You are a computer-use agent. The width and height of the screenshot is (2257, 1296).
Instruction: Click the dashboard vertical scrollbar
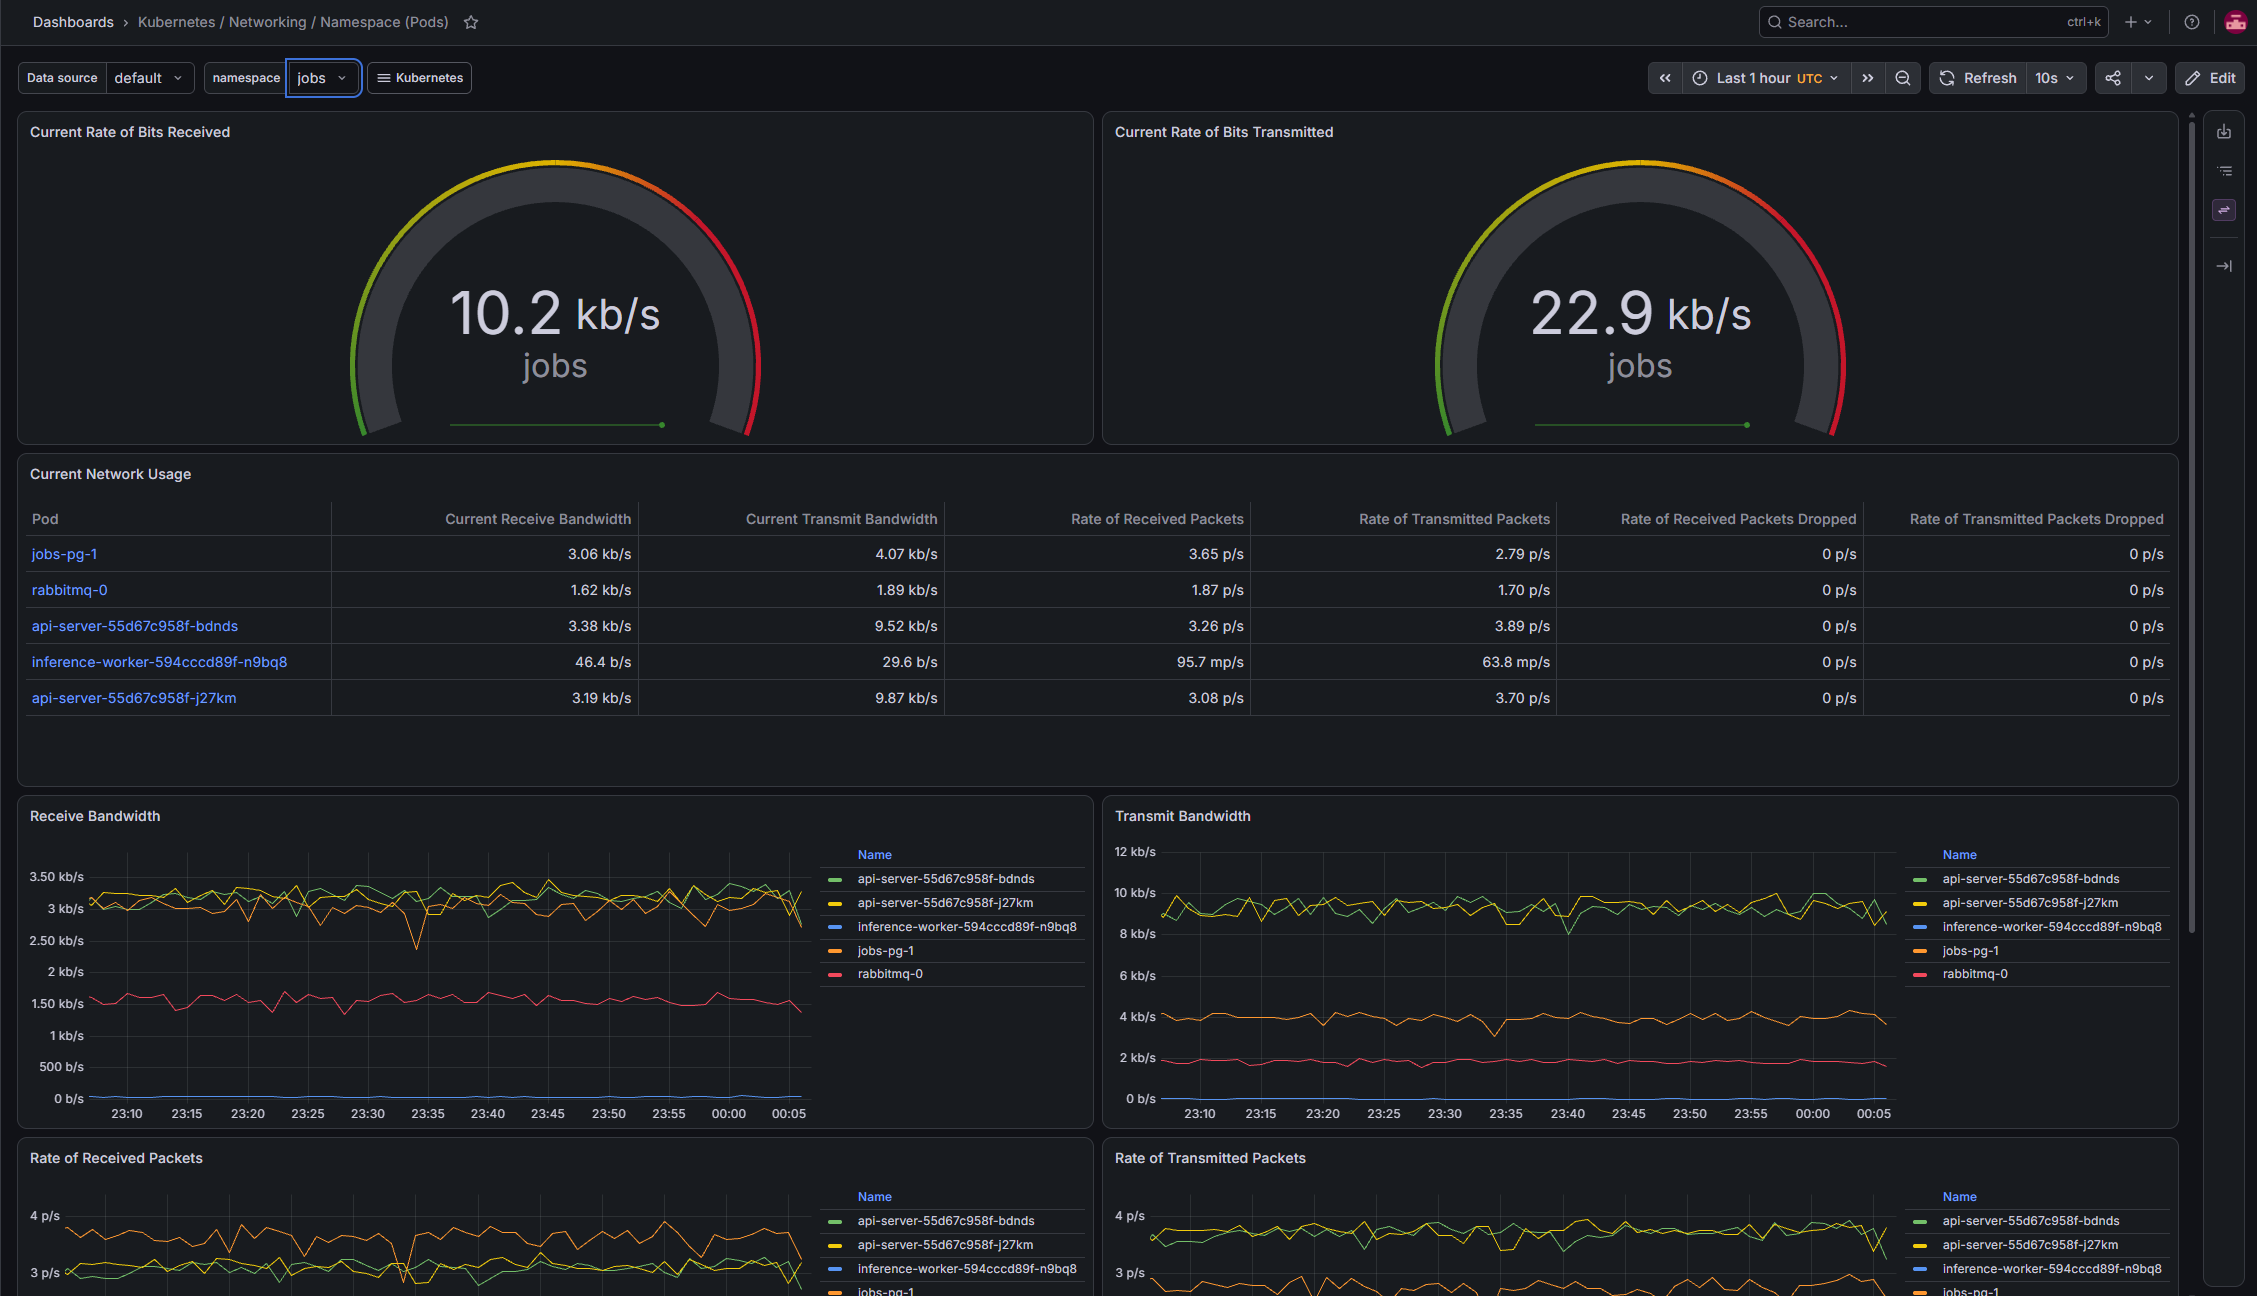point(2190,527)
